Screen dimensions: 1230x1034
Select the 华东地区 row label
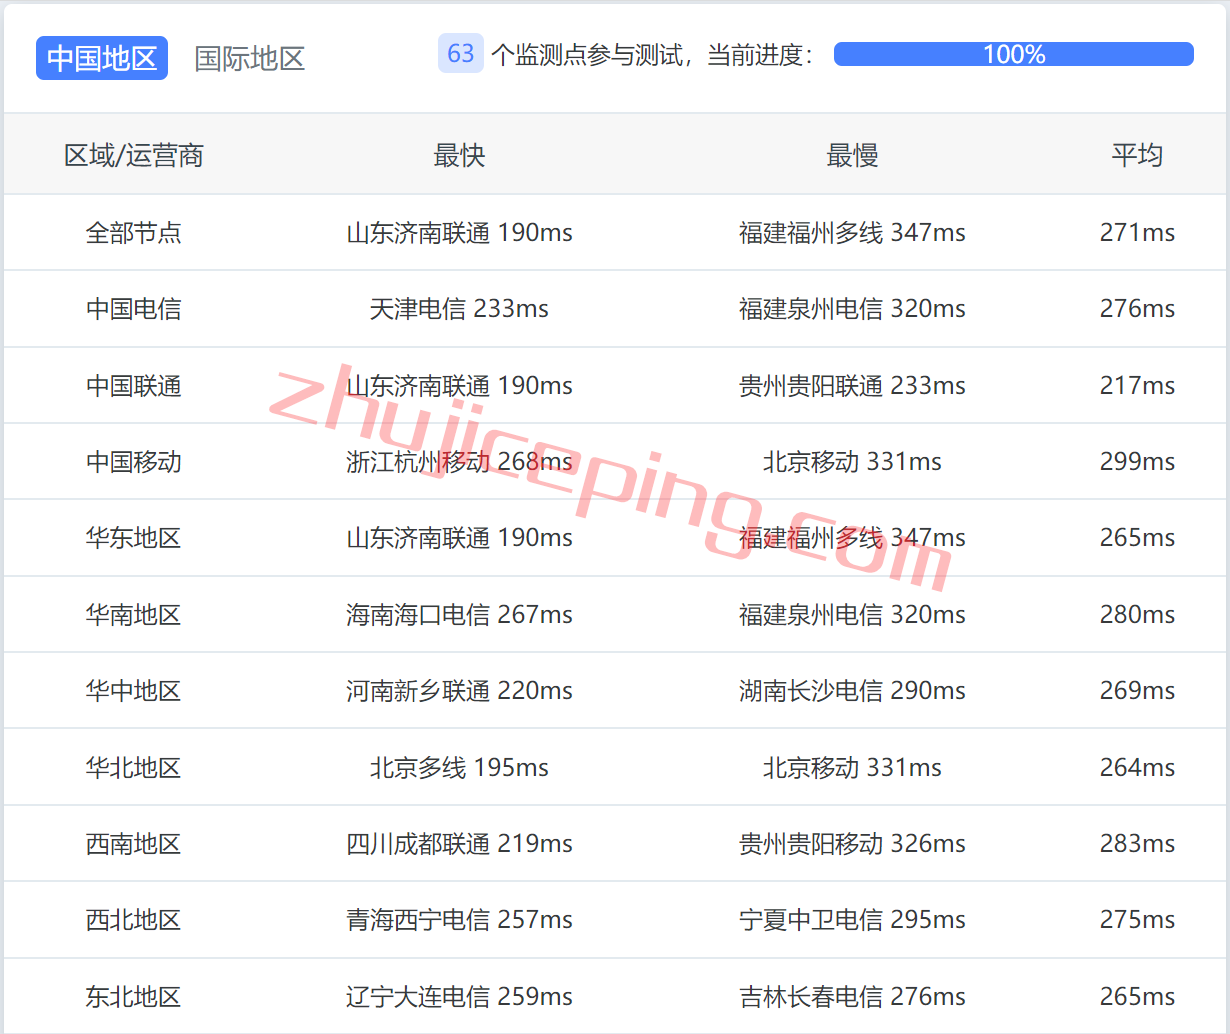click(x=134, y=538)
